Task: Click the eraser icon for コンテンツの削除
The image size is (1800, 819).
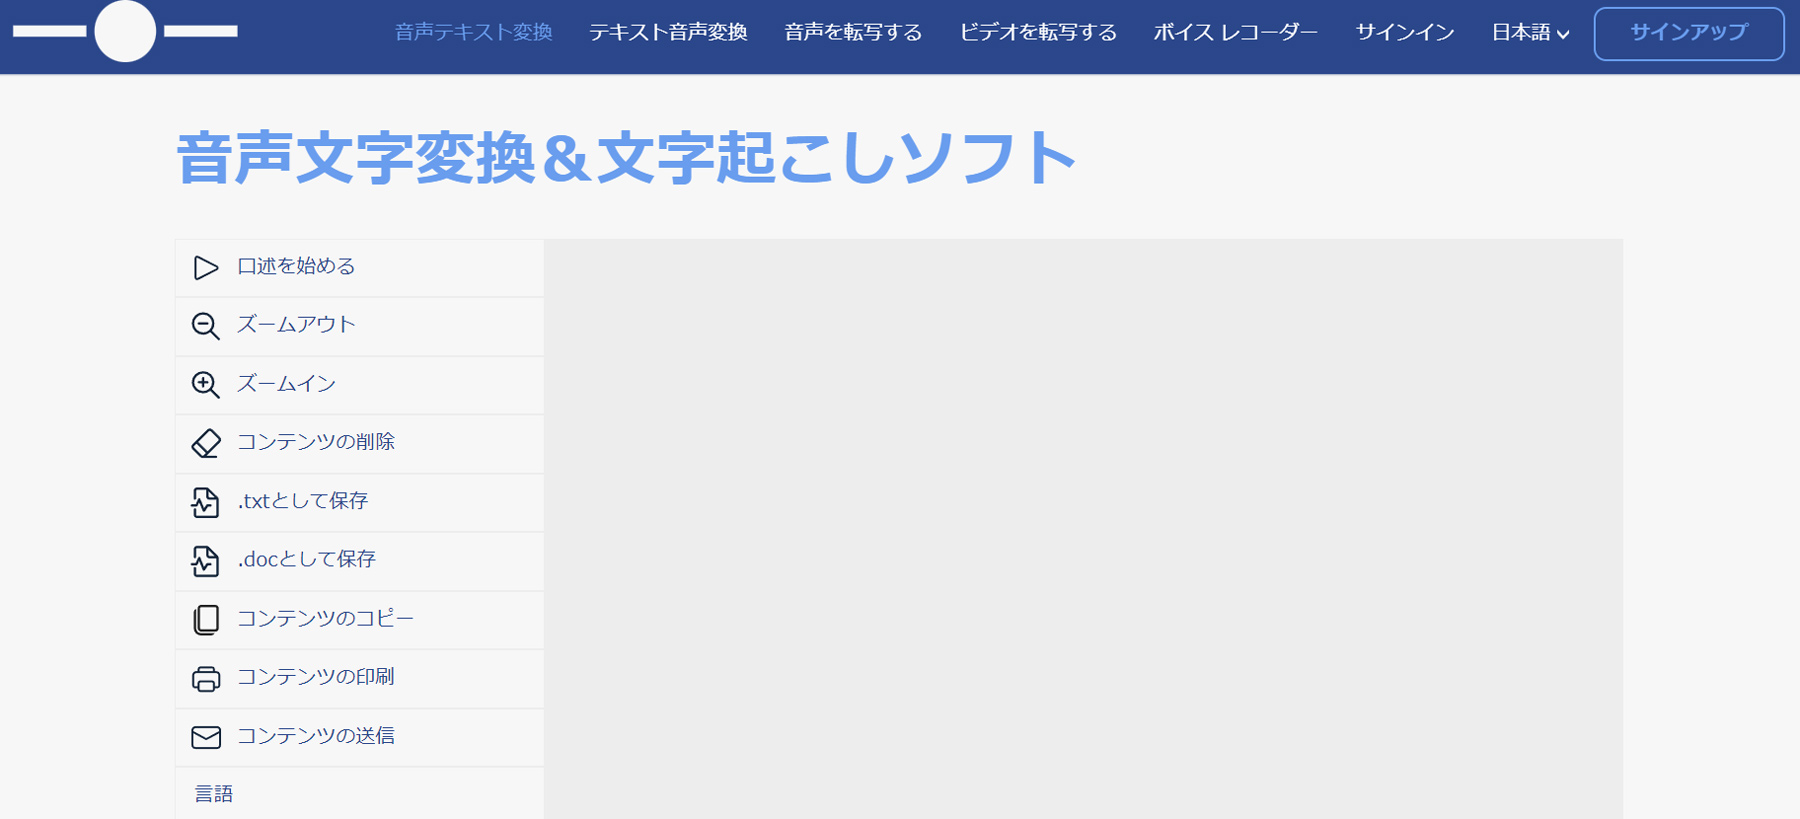Action: point(206,443)
